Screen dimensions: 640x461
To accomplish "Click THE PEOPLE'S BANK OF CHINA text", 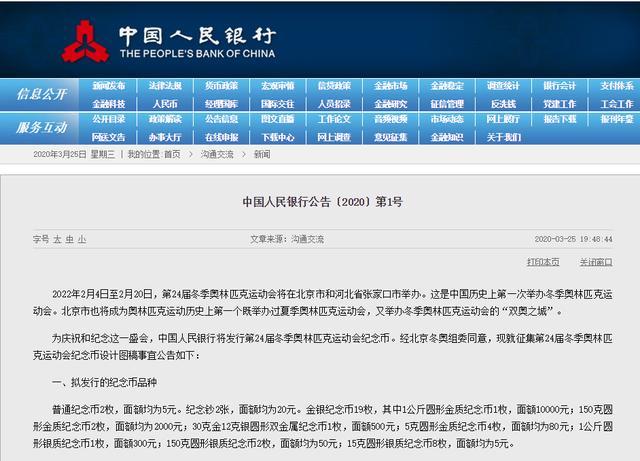I will click(197, 53).
